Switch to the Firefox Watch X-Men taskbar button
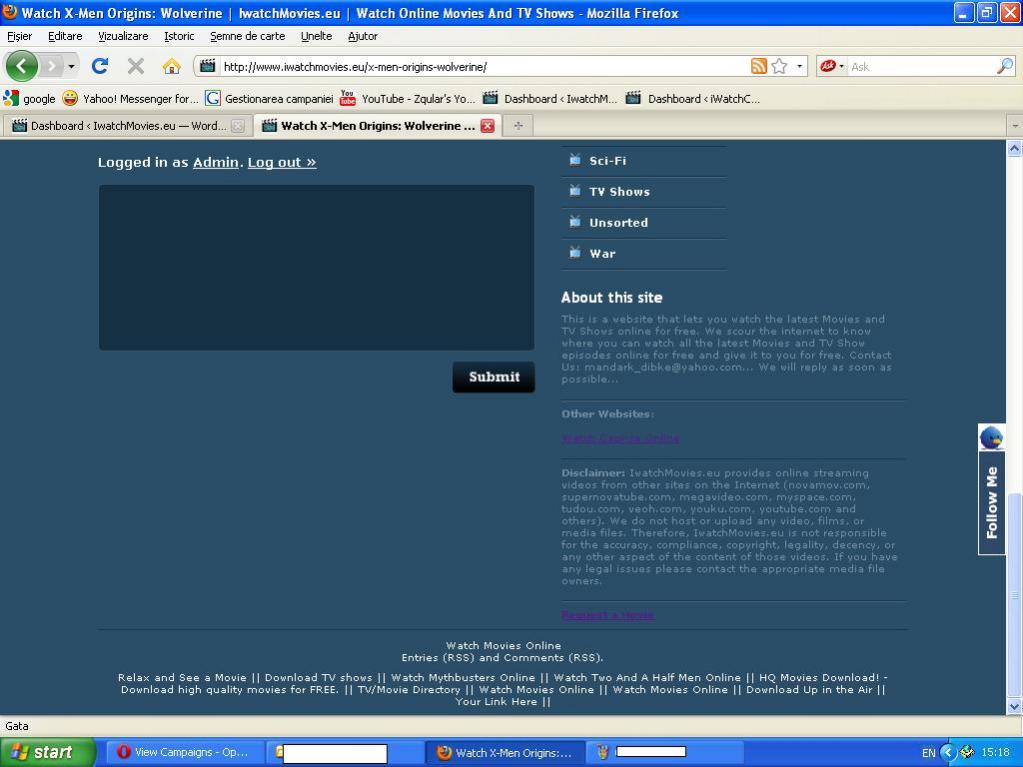This screenshot has height=767, width=1023. click(x=504, y=752)
